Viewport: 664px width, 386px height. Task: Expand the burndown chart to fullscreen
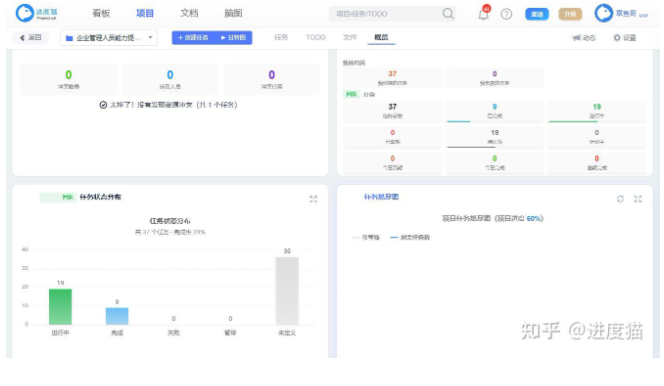(638, 199)
